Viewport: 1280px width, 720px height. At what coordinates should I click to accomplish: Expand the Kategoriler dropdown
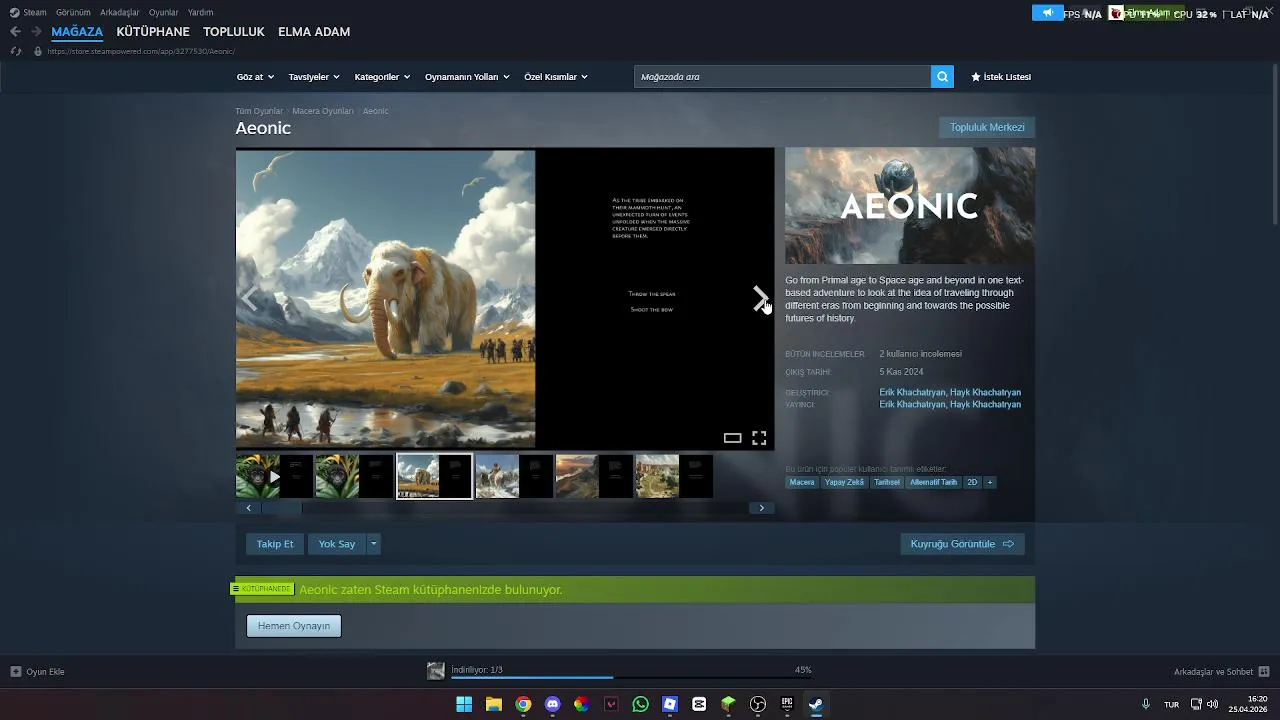382,77
